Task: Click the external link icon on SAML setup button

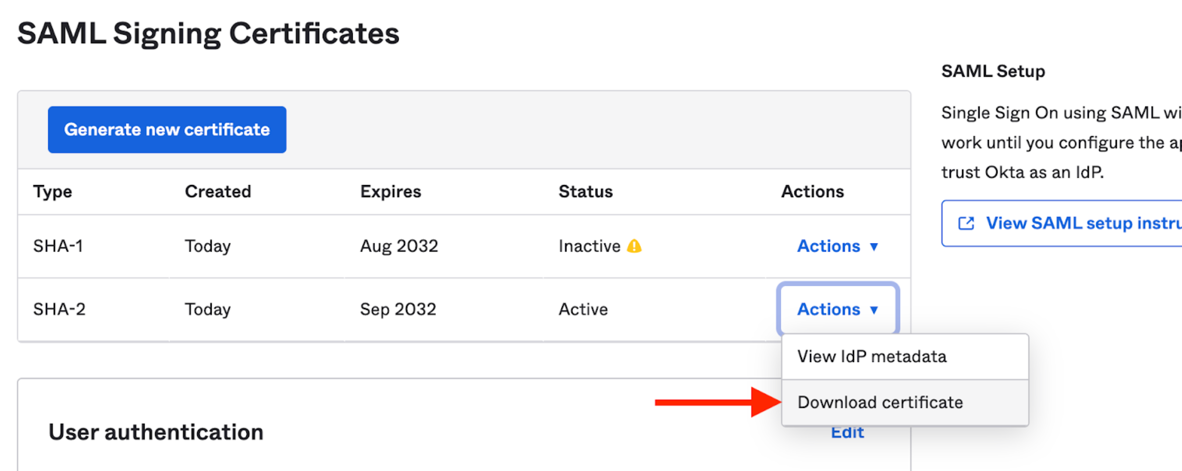Action: 966,223
